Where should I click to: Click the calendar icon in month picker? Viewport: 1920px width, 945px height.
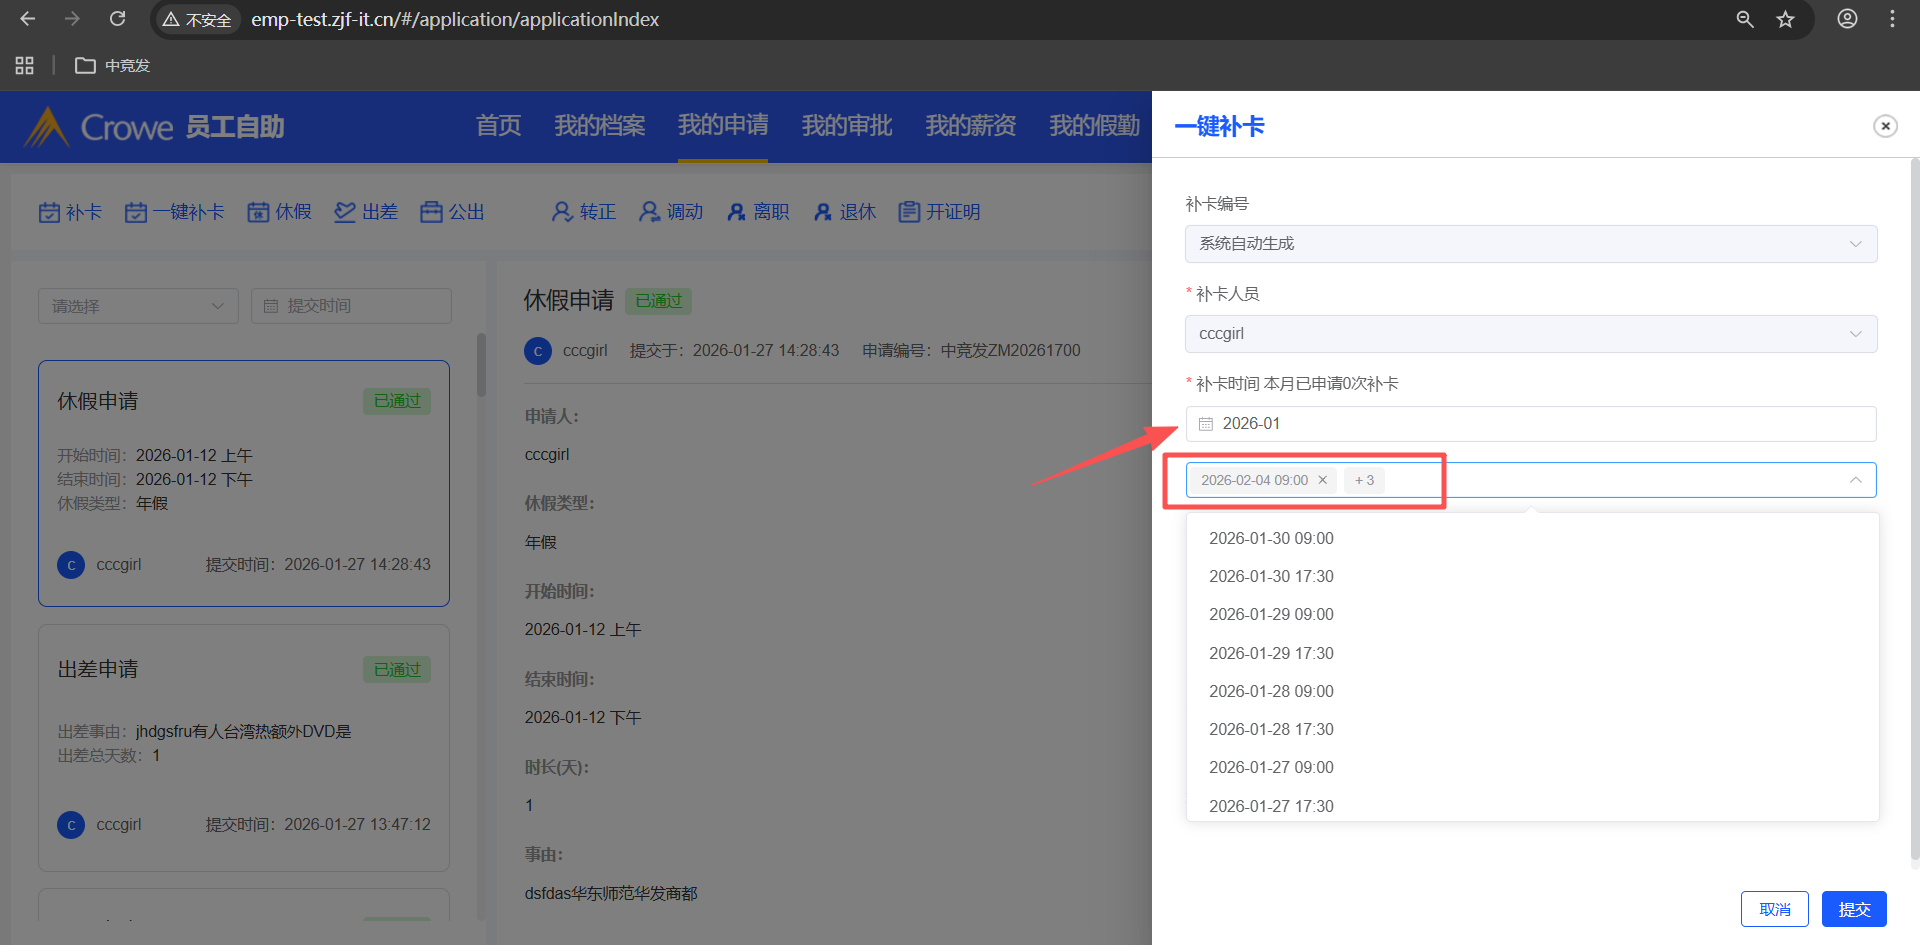pos(1206,424)
